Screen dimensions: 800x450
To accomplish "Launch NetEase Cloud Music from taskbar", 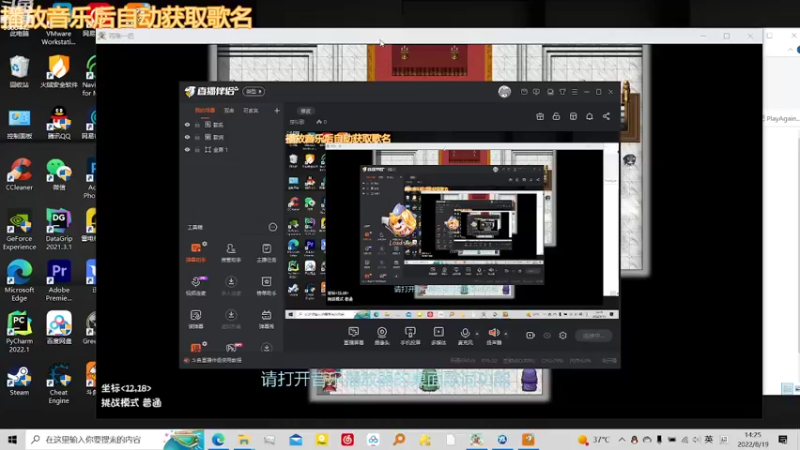I will point(347,439).
